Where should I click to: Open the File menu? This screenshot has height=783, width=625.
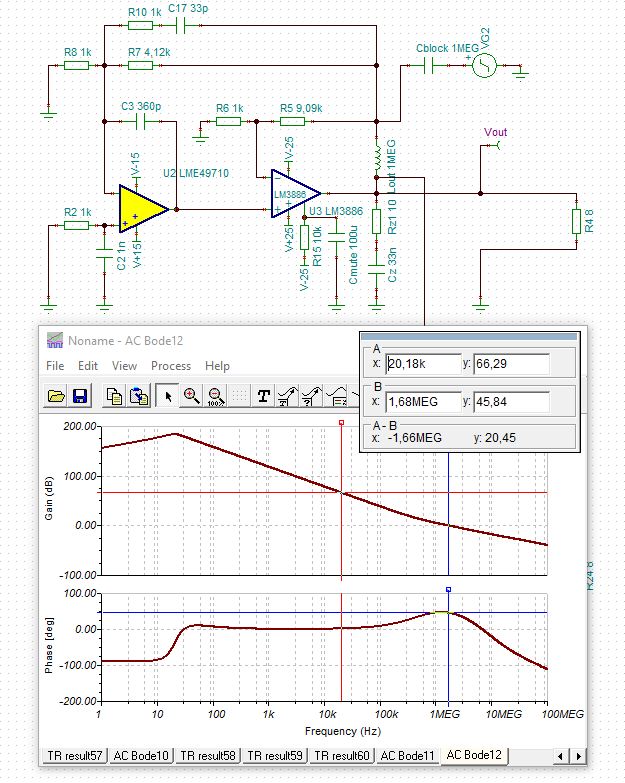coord(55,366)
